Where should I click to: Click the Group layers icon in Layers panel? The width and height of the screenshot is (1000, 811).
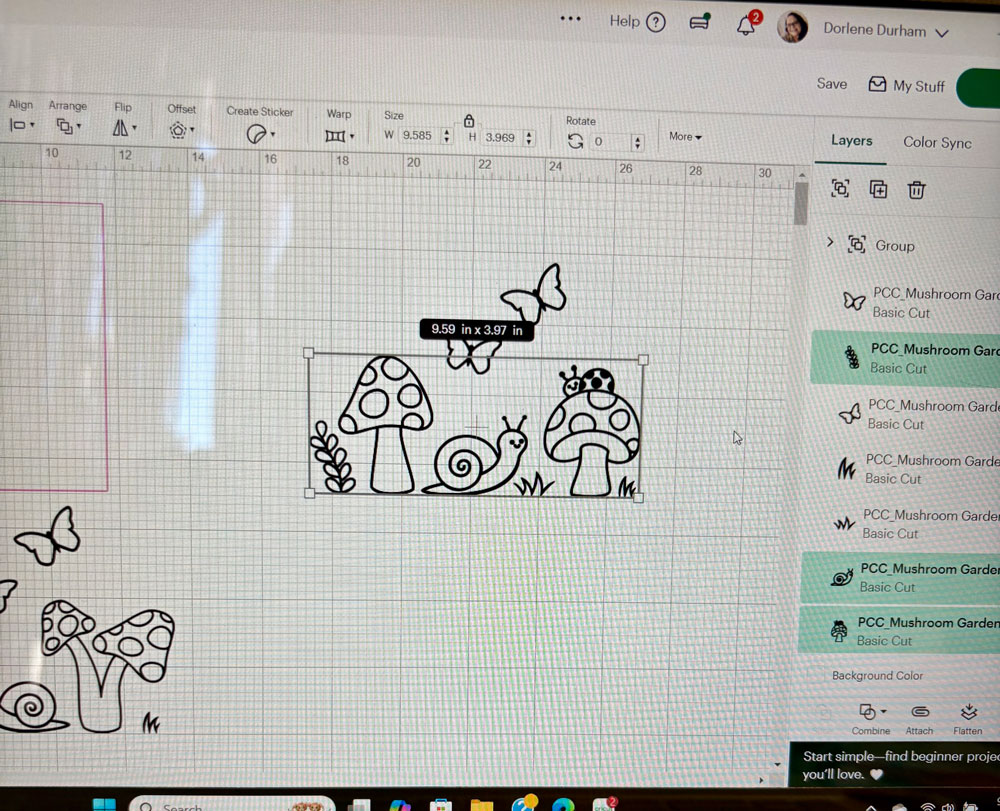(840, 189)
